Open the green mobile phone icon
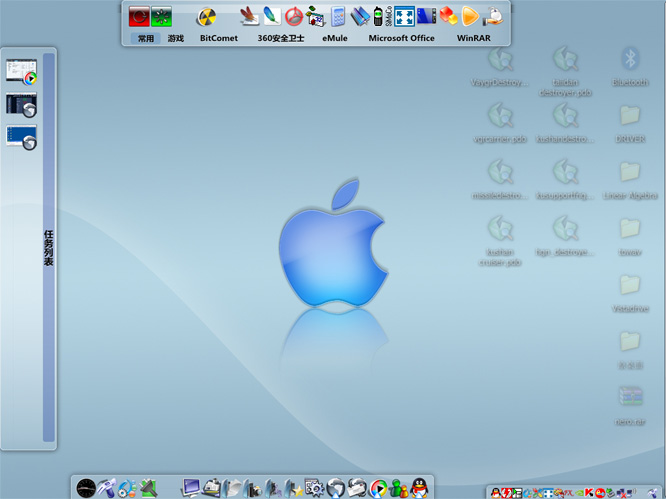The width and height of the screenshot is (666, 499). pyautogui.click(x=378, y=17)
